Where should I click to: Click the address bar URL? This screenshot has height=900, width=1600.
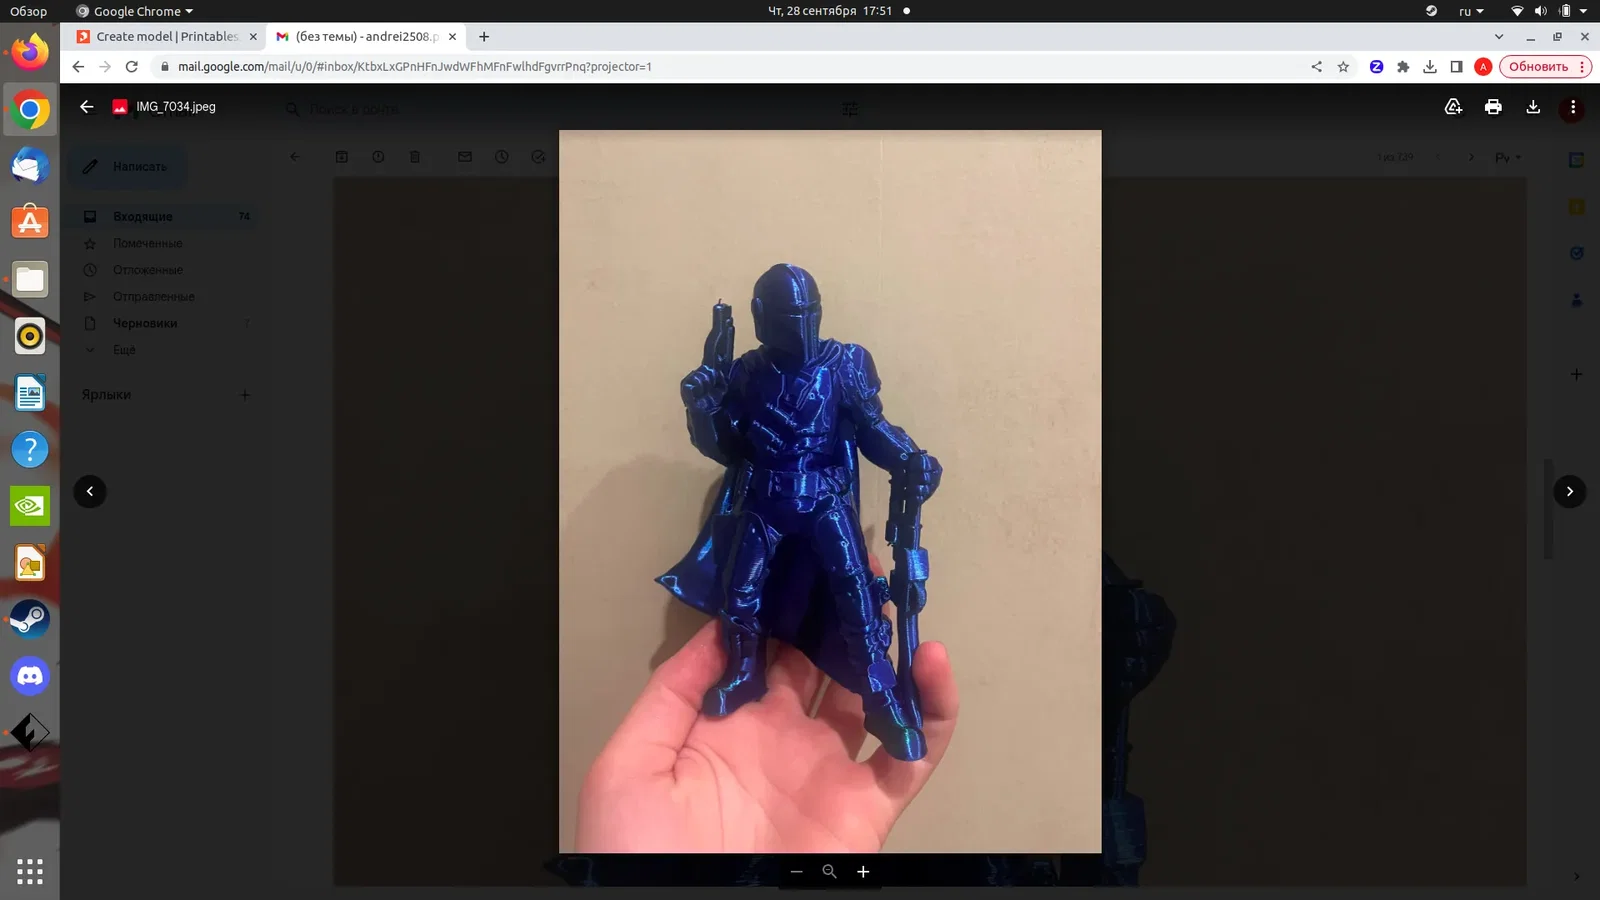(x=415, y=67)
